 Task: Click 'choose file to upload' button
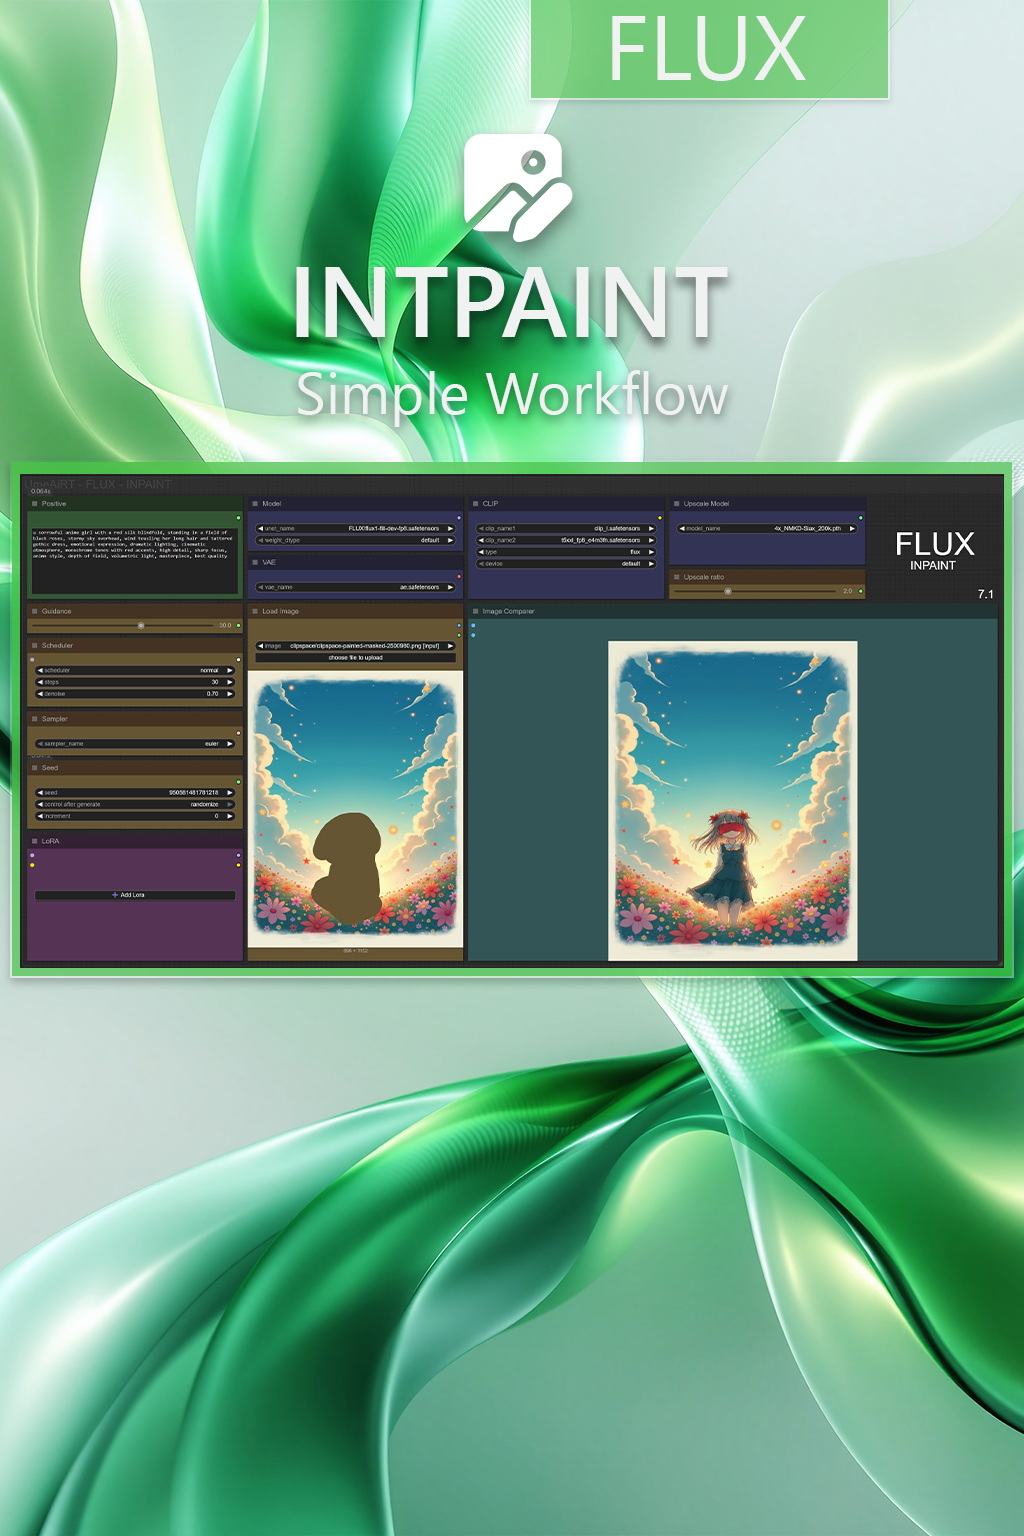[x=355, y=658]
